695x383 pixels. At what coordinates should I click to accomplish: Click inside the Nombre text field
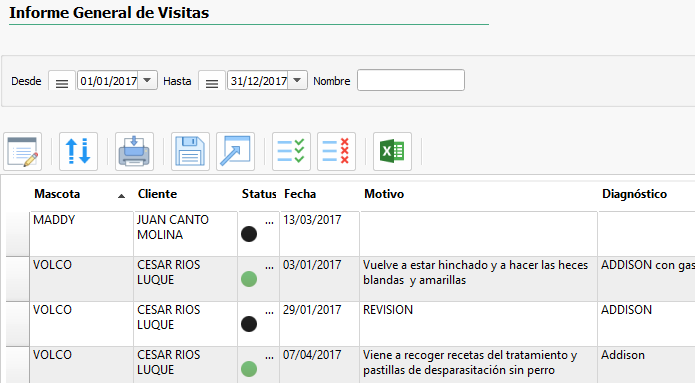tap(411, 80)
